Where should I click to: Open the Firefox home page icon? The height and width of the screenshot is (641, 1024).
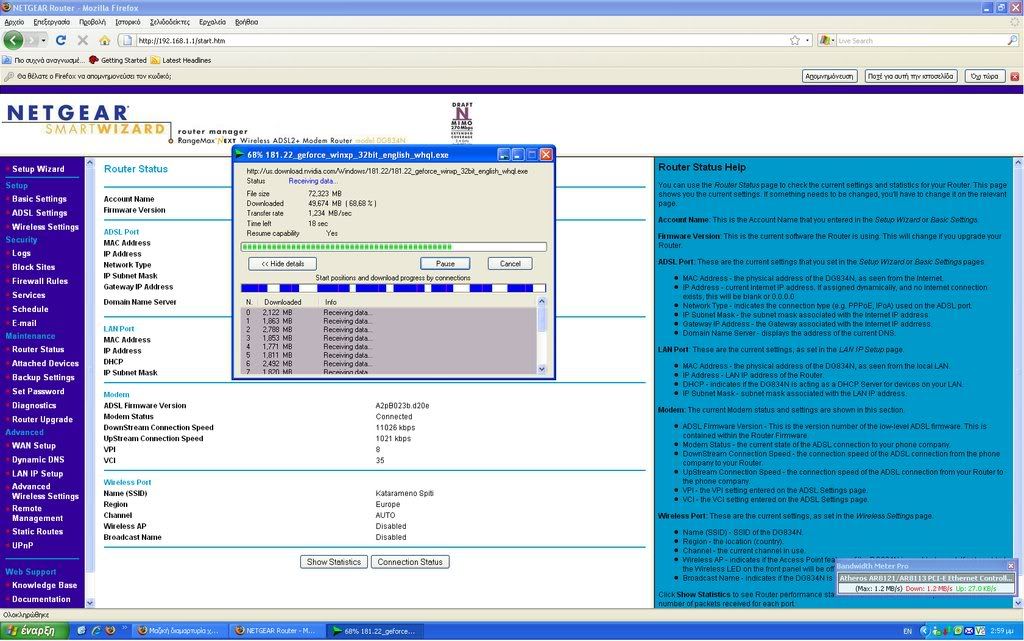click(x=104, y=40)
